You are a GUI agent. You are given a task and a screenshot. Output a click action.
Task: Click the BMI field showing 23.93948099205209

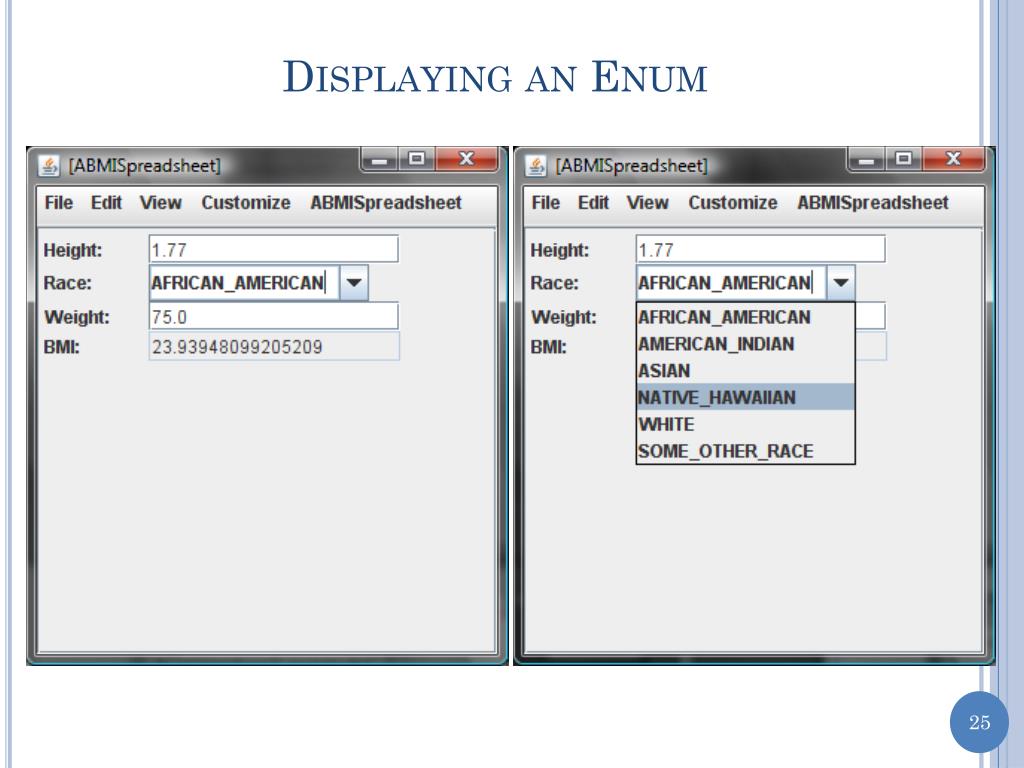(274, 346)
